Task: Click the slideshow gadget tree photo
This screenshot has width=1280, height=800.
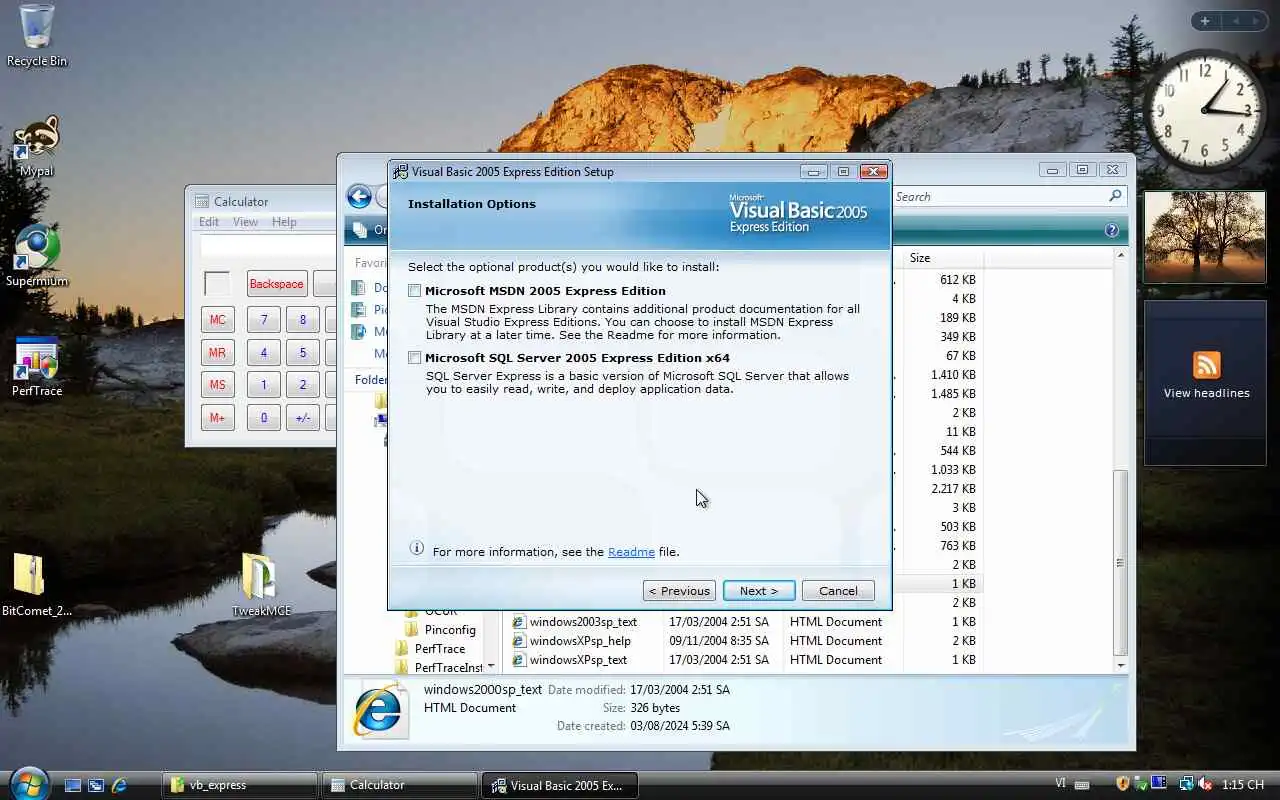Action: [1205, 237]
